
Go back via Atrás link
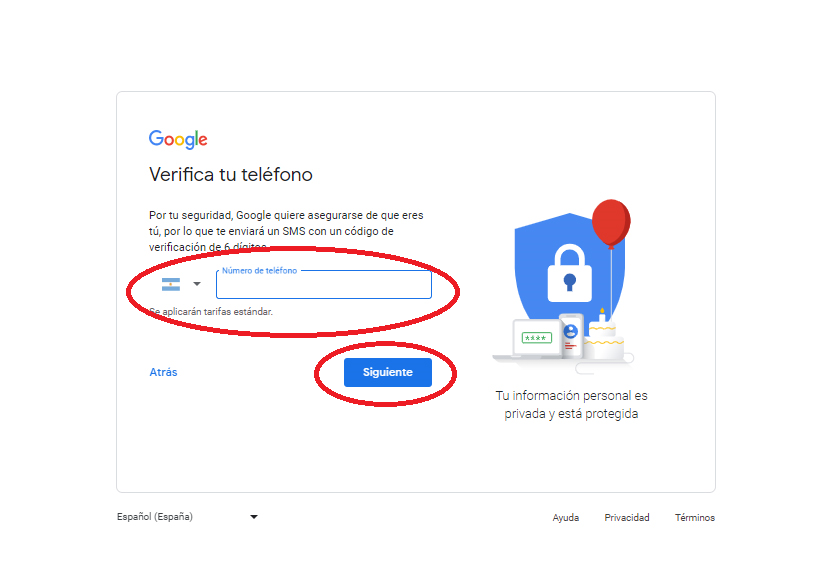tap(164, 372)
